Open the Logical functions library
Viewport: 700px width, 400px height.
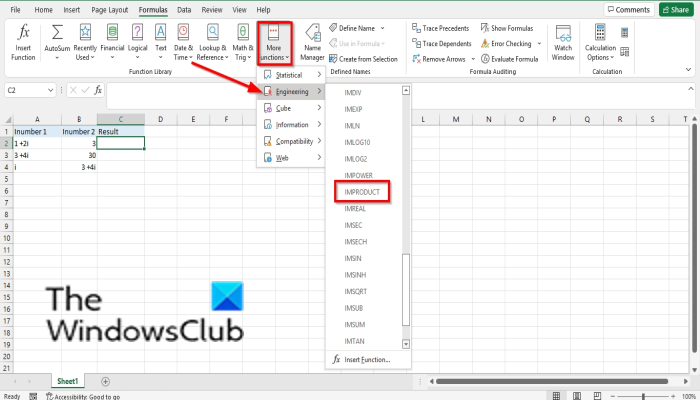138,42
